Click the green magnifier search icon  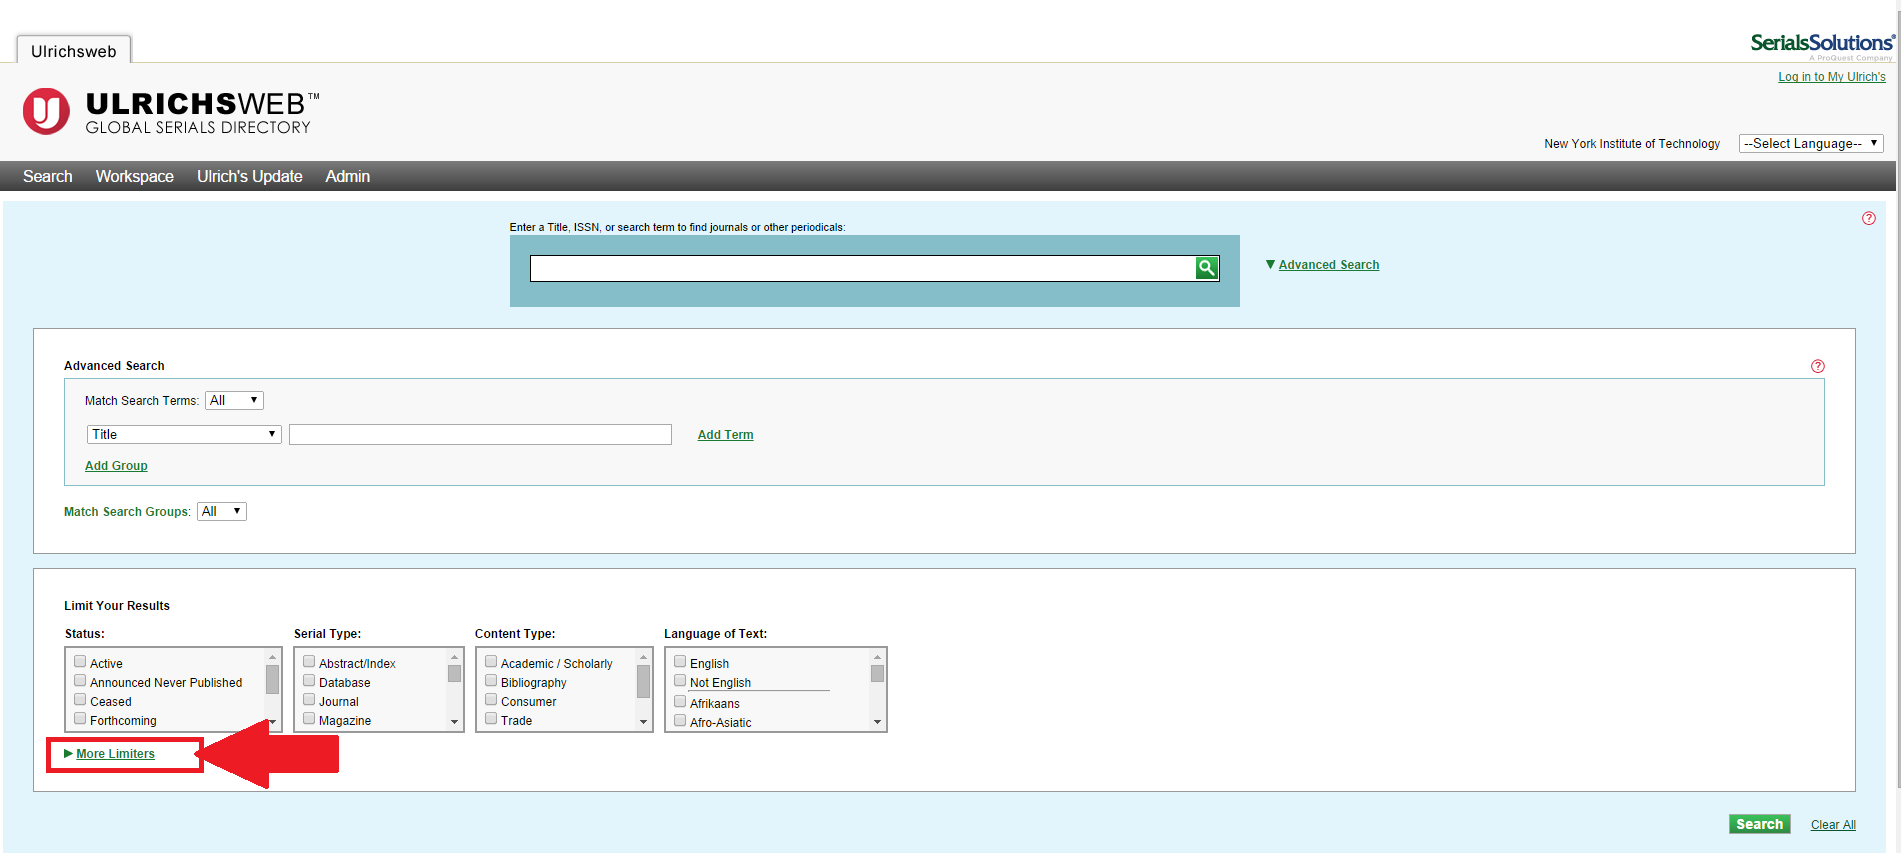(1207, 268)
